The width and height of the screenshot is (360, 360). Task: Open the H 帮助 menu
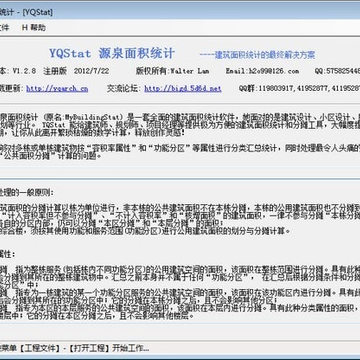[x=34, y=28]
